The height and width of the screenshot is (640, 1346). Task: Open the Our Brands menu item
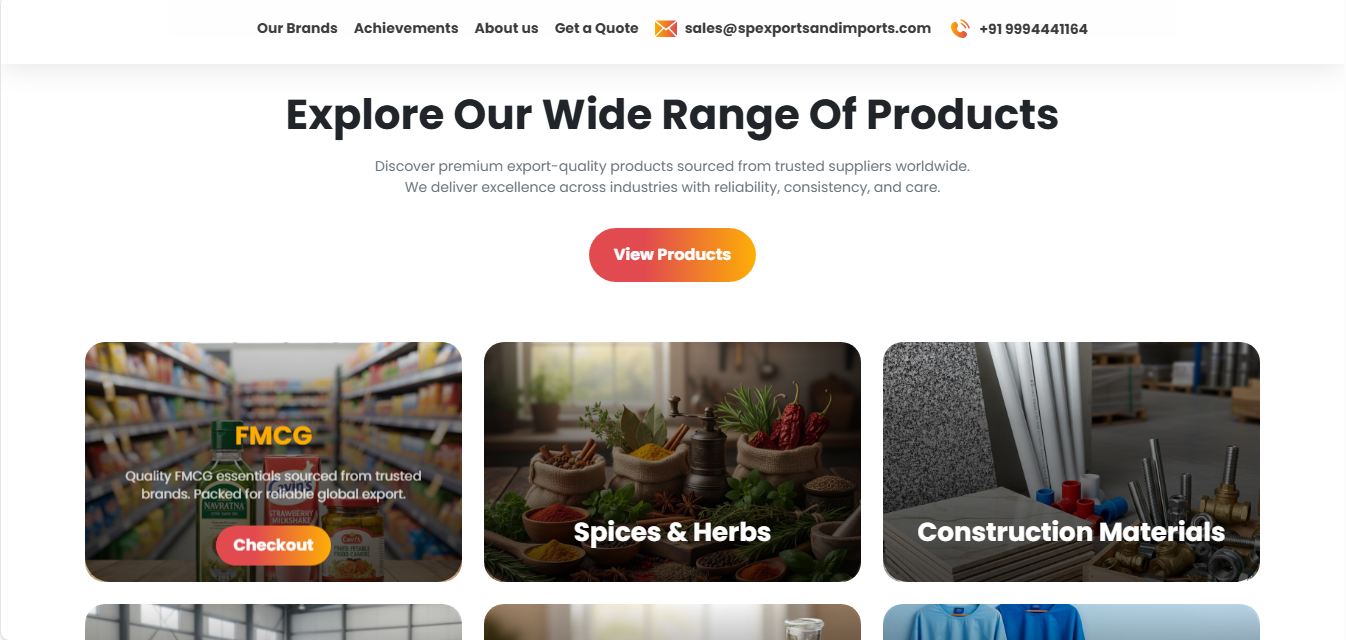(x=297, y=28)
